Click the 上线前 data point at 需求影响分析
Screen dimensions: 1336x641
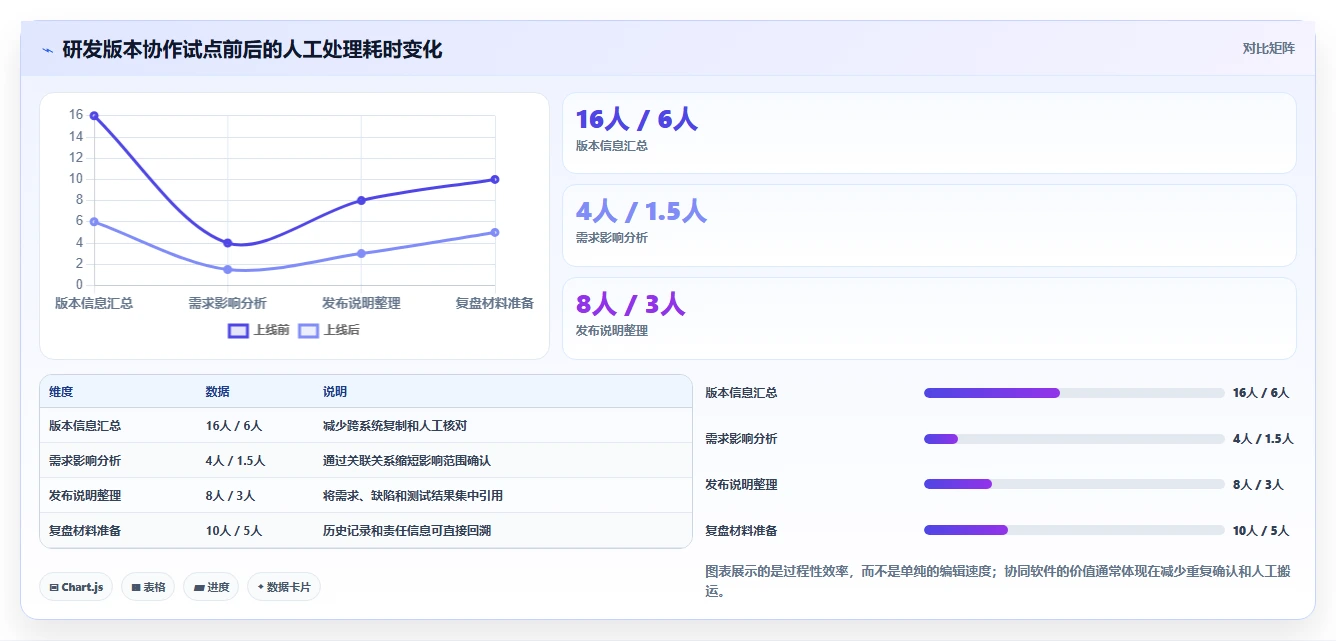(228, 243)
